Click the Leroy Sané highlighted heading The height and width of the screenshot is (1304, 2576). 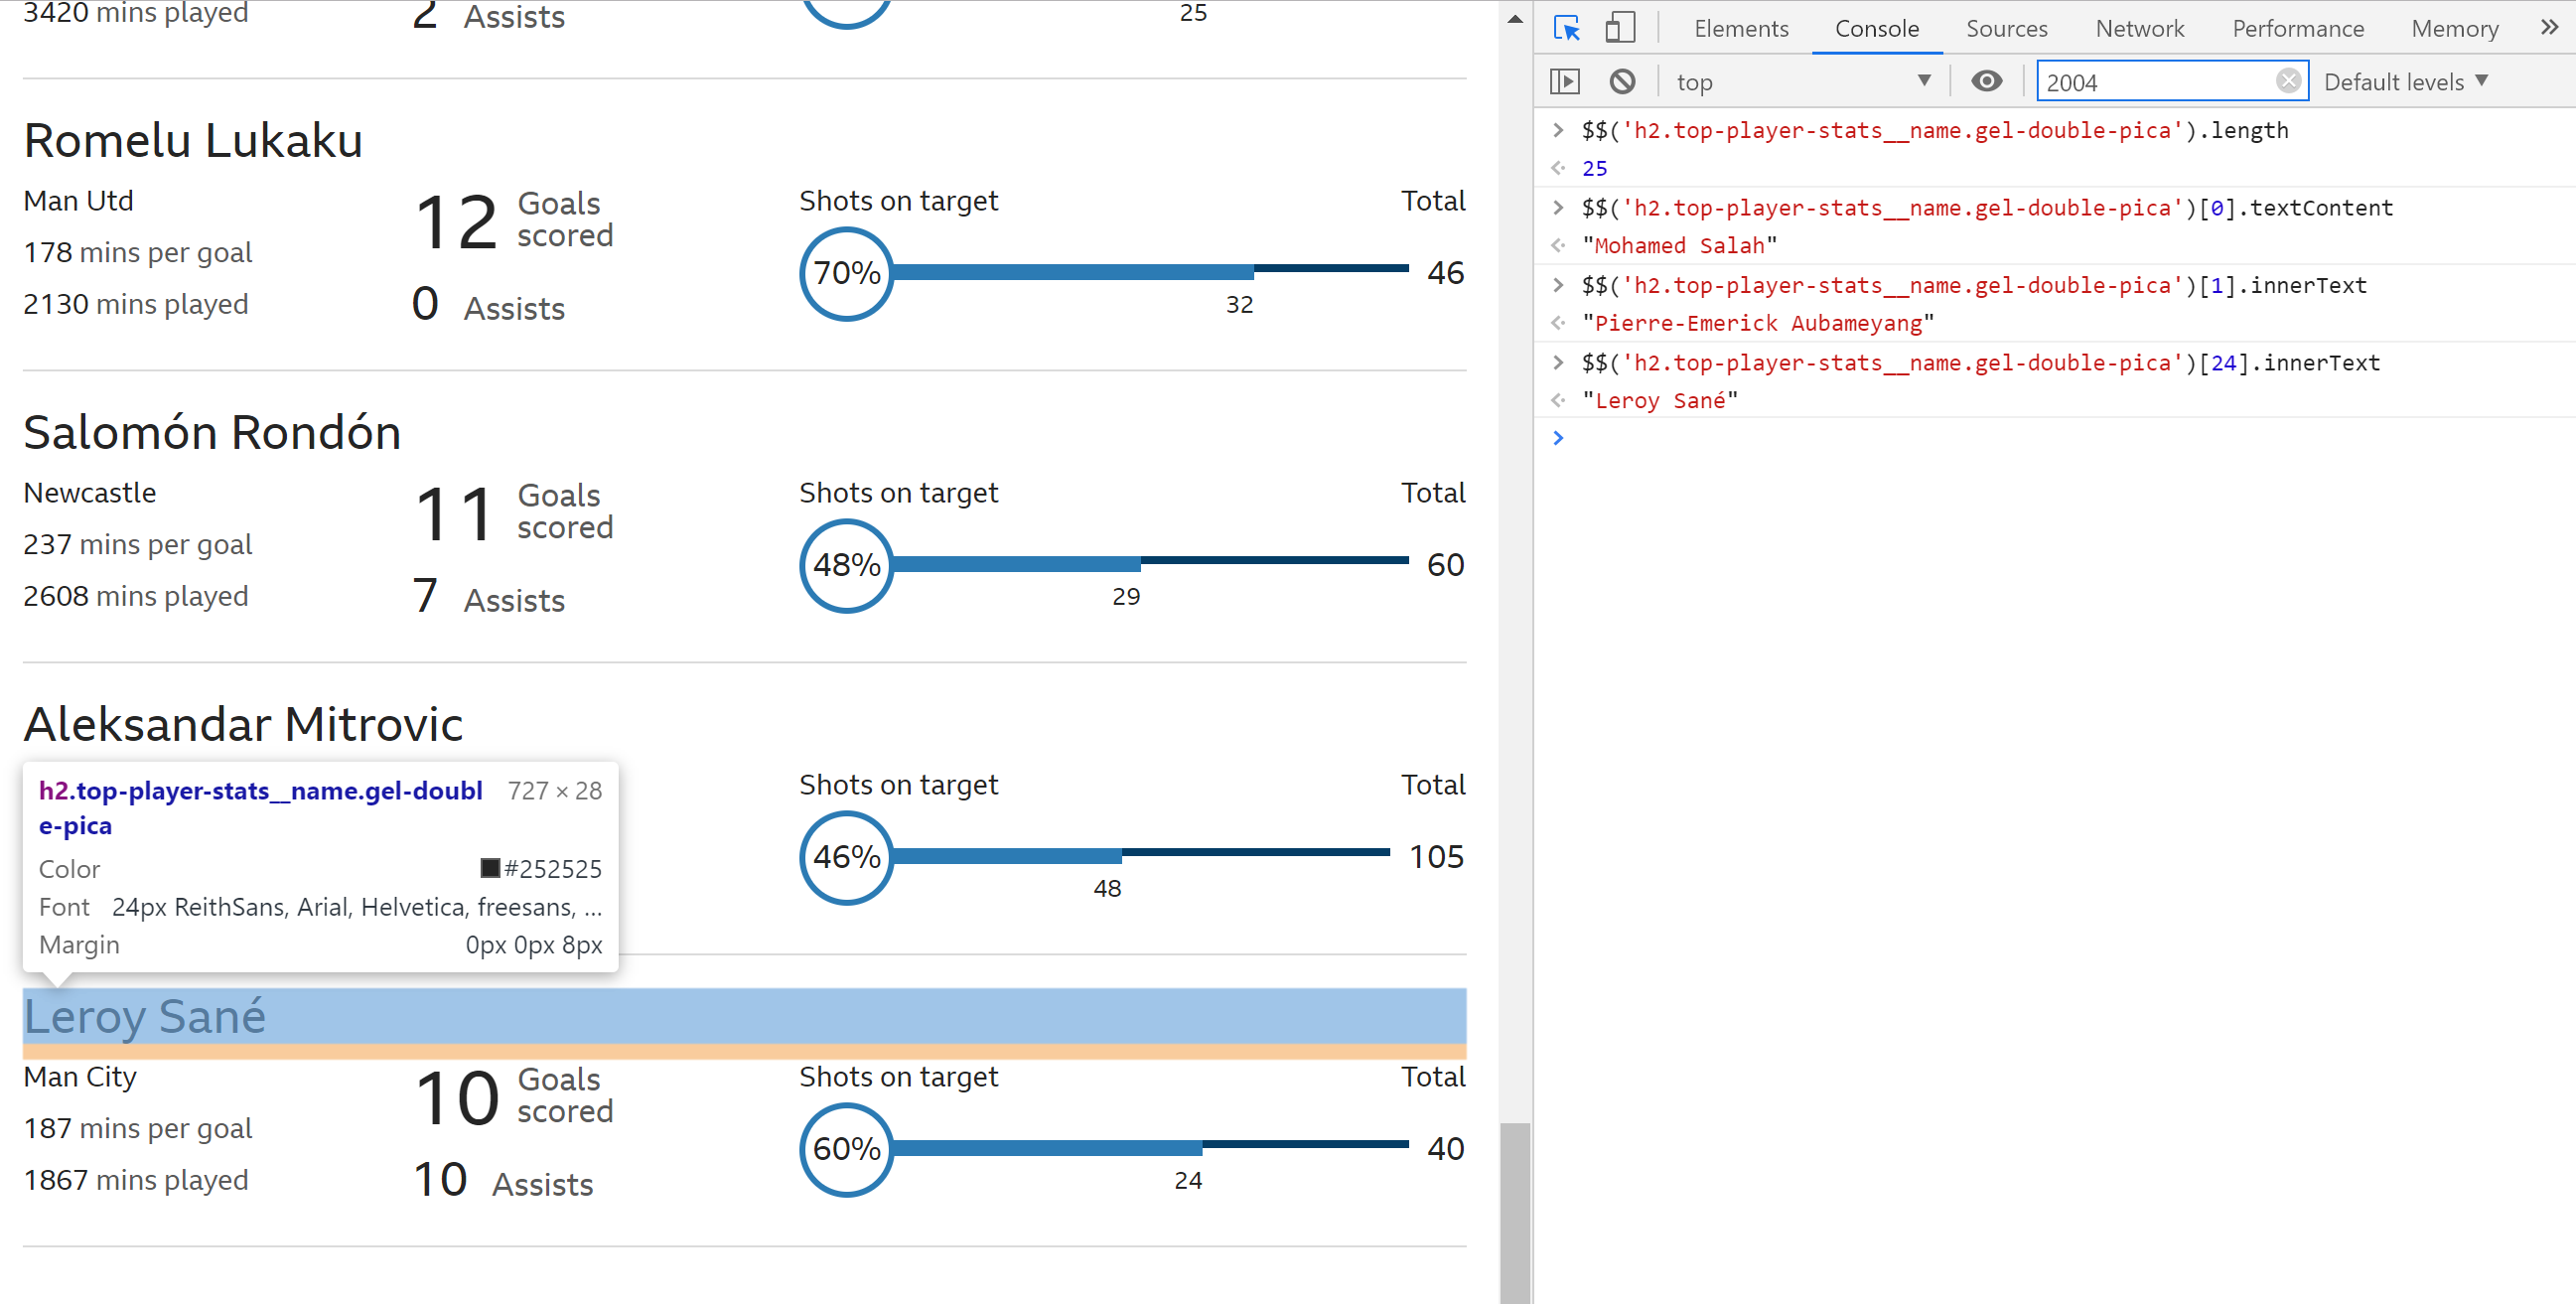pos(145,1016)
